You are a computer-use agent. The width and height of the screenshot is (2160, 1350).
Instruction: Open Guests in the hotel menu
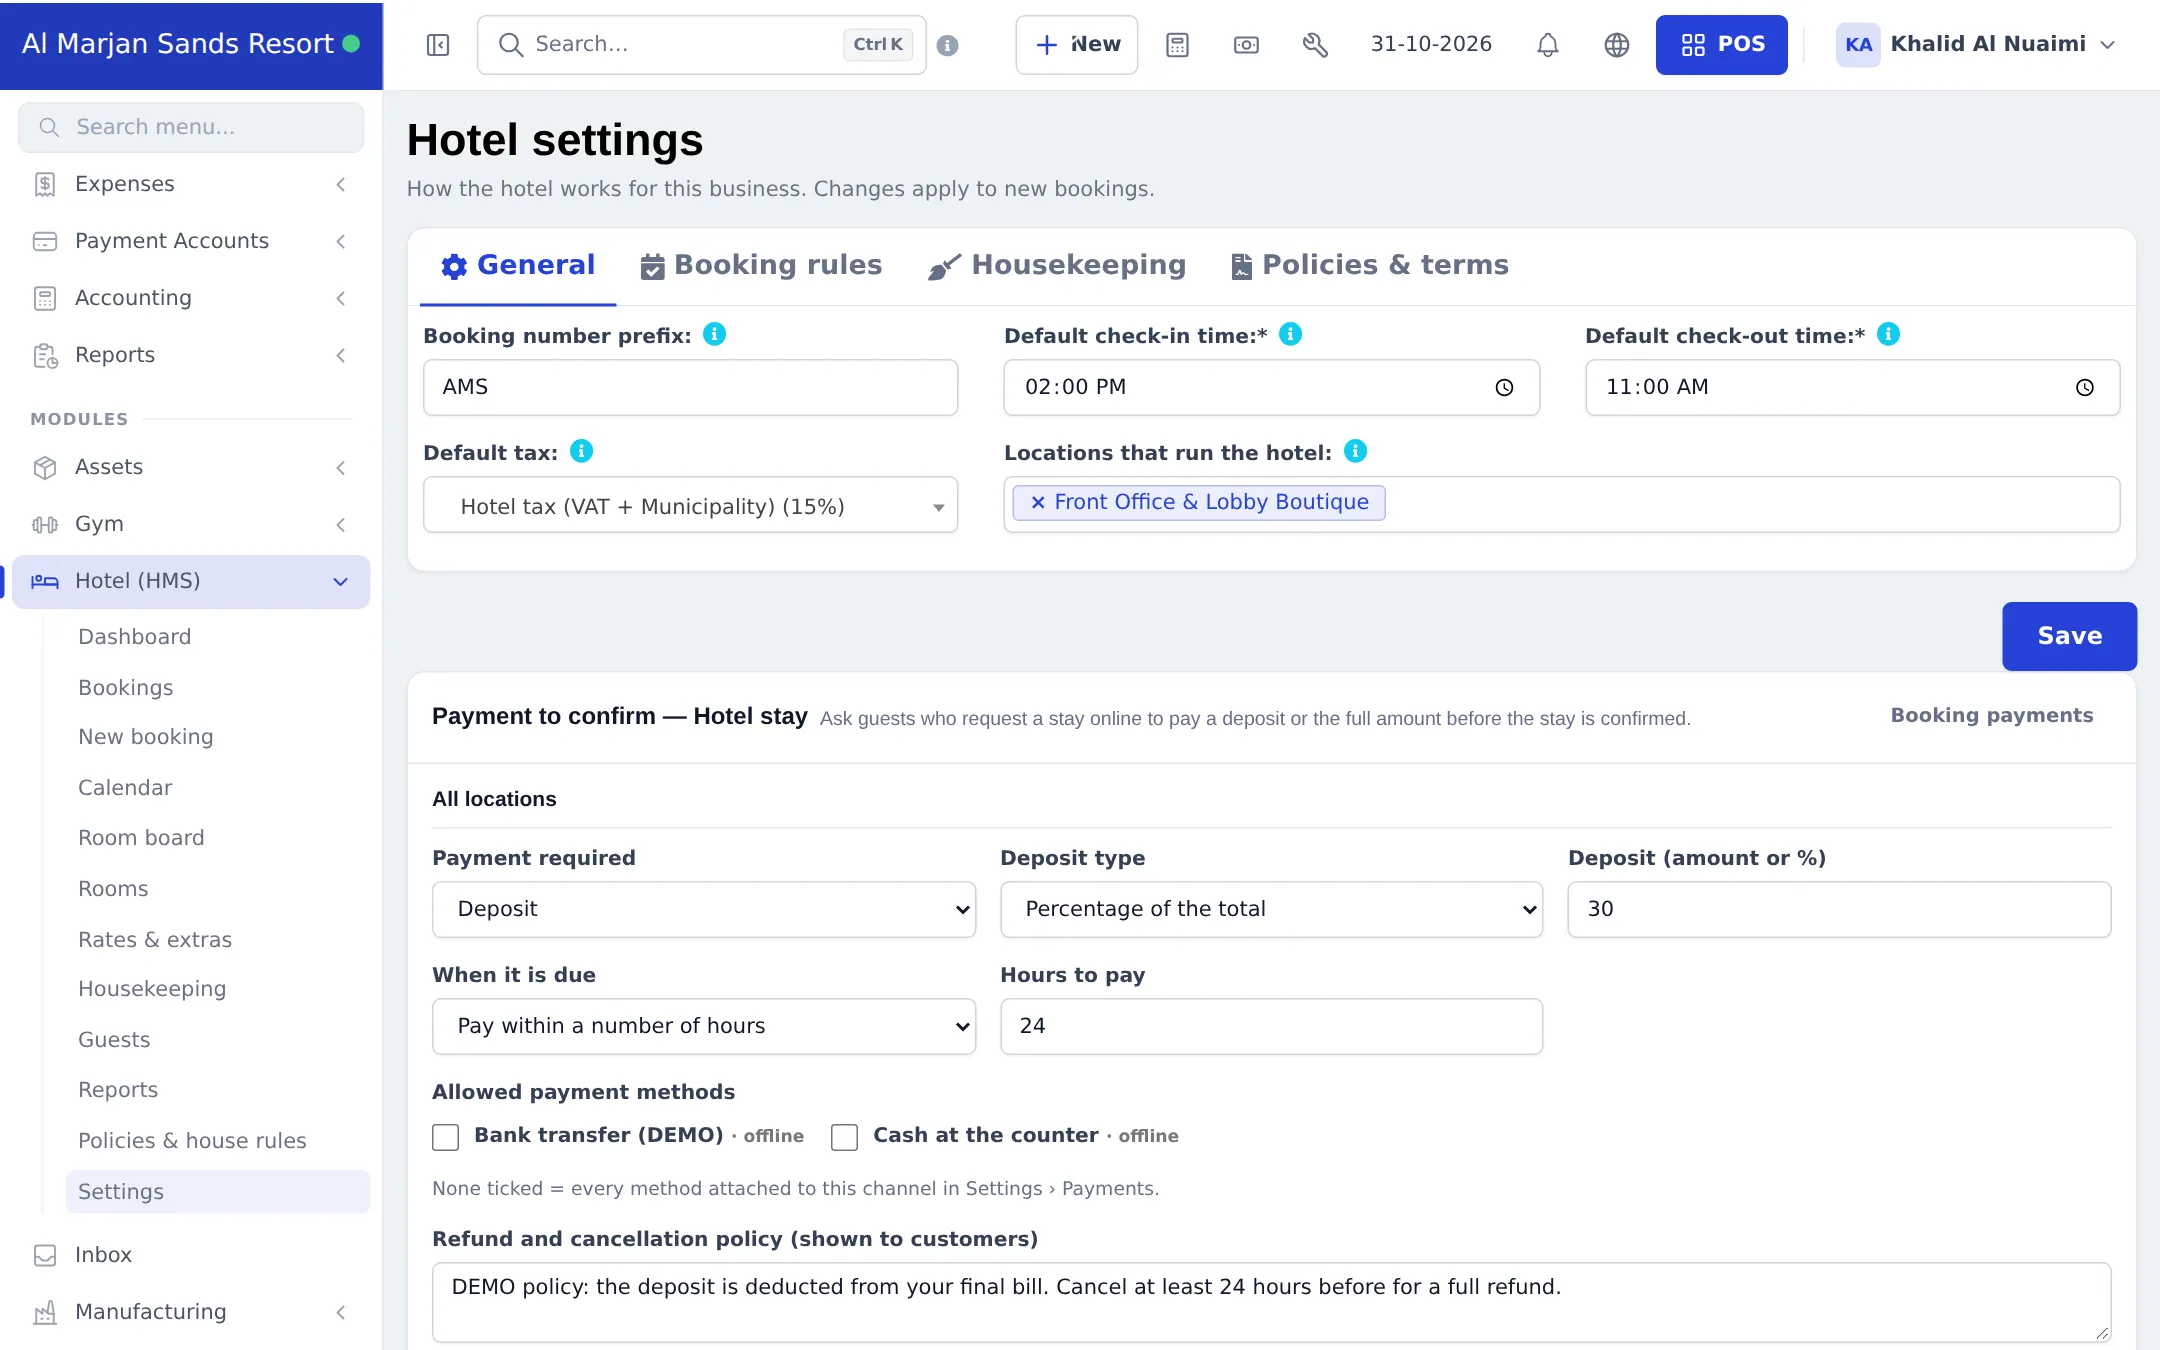coord(114,1040)
